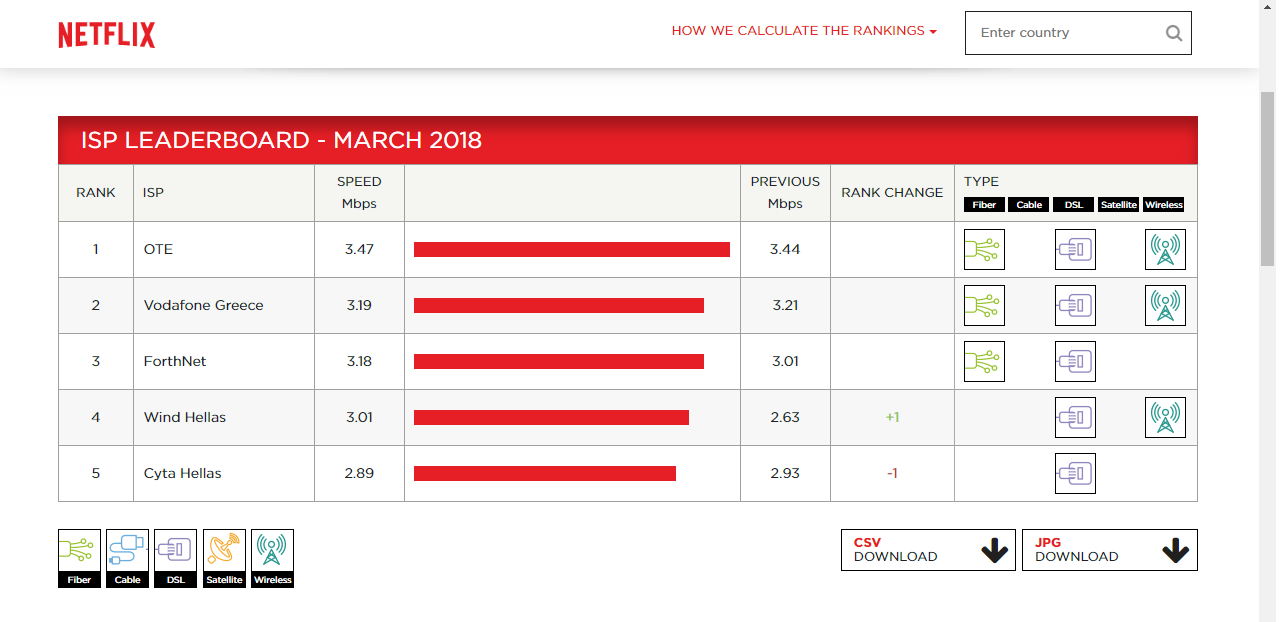Screen dimensions: 1280x622
Task: Click Cyta Hellas speed value 2.89
Action: (x=359, y=473)
